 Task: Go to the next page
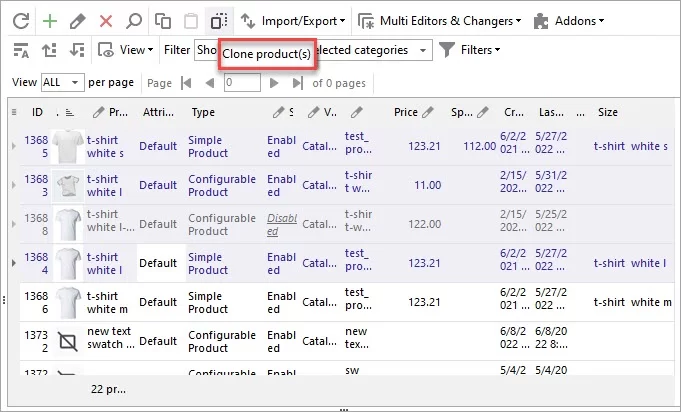(274, 83)
